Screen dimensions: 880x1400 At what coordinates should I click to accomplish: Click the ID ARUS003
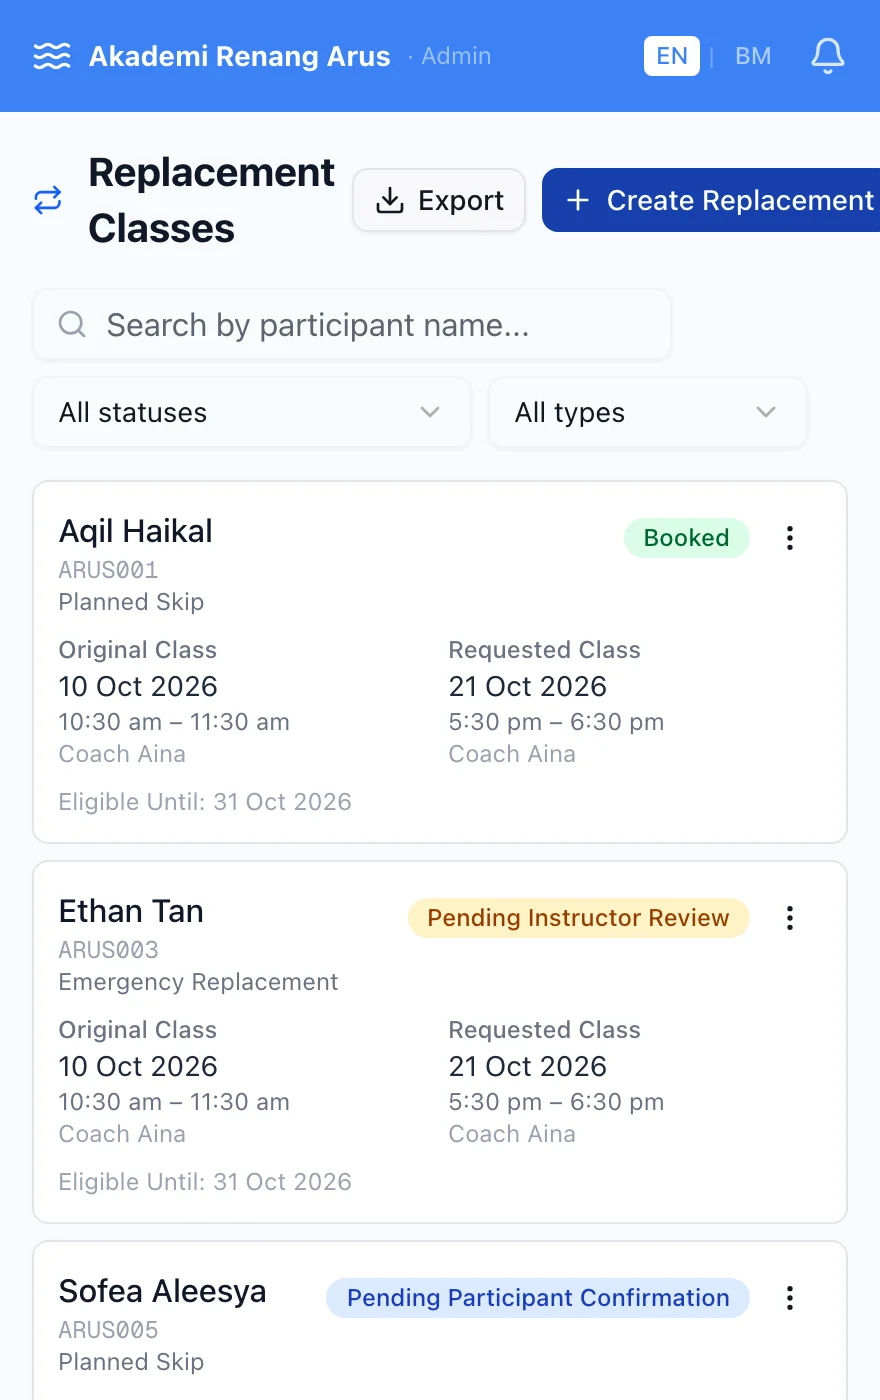tap(108, 950)
